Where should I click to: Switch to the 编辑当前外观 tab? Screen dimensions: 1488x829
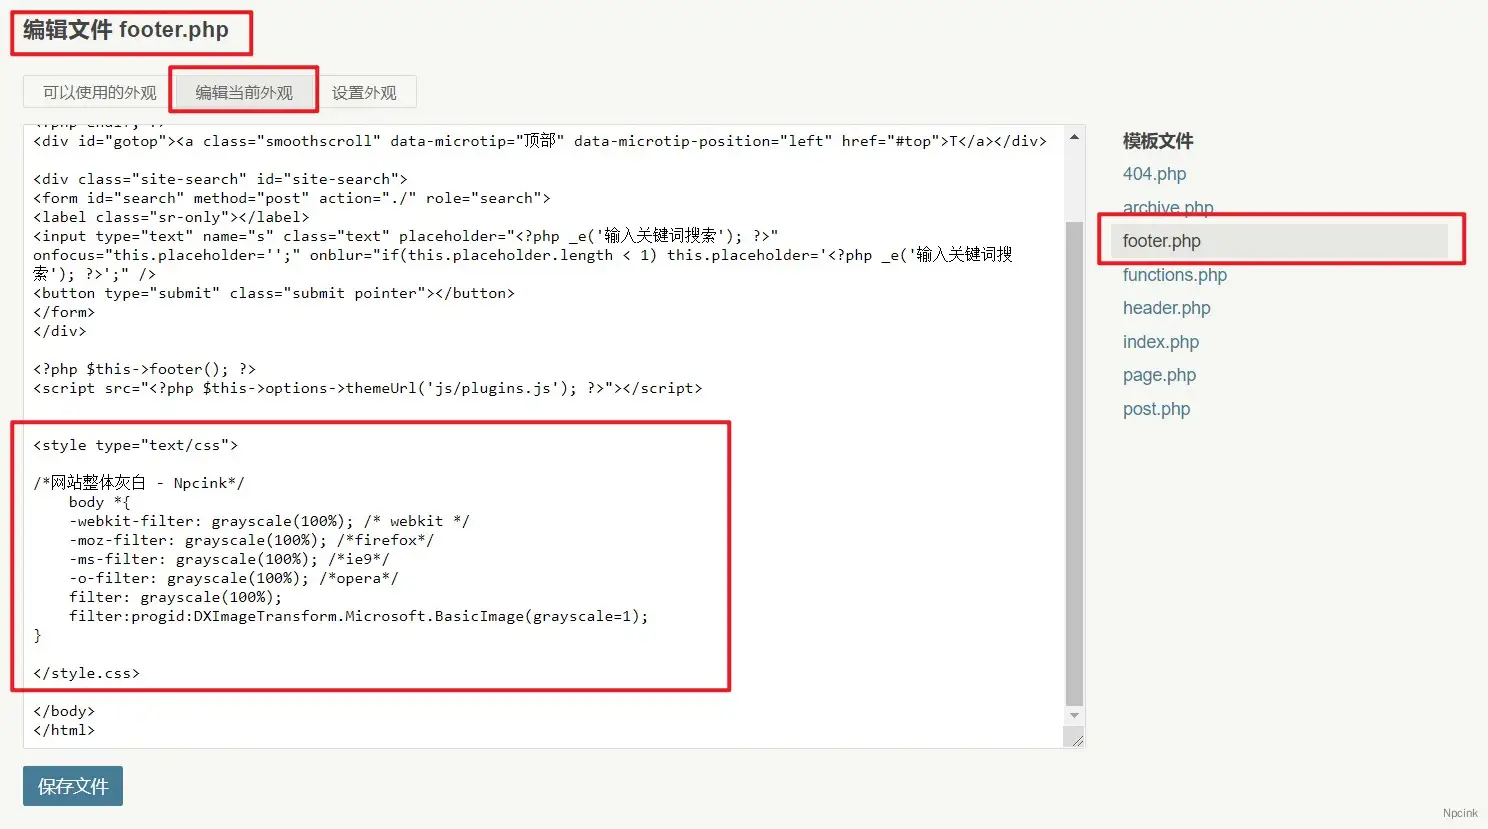244,92
